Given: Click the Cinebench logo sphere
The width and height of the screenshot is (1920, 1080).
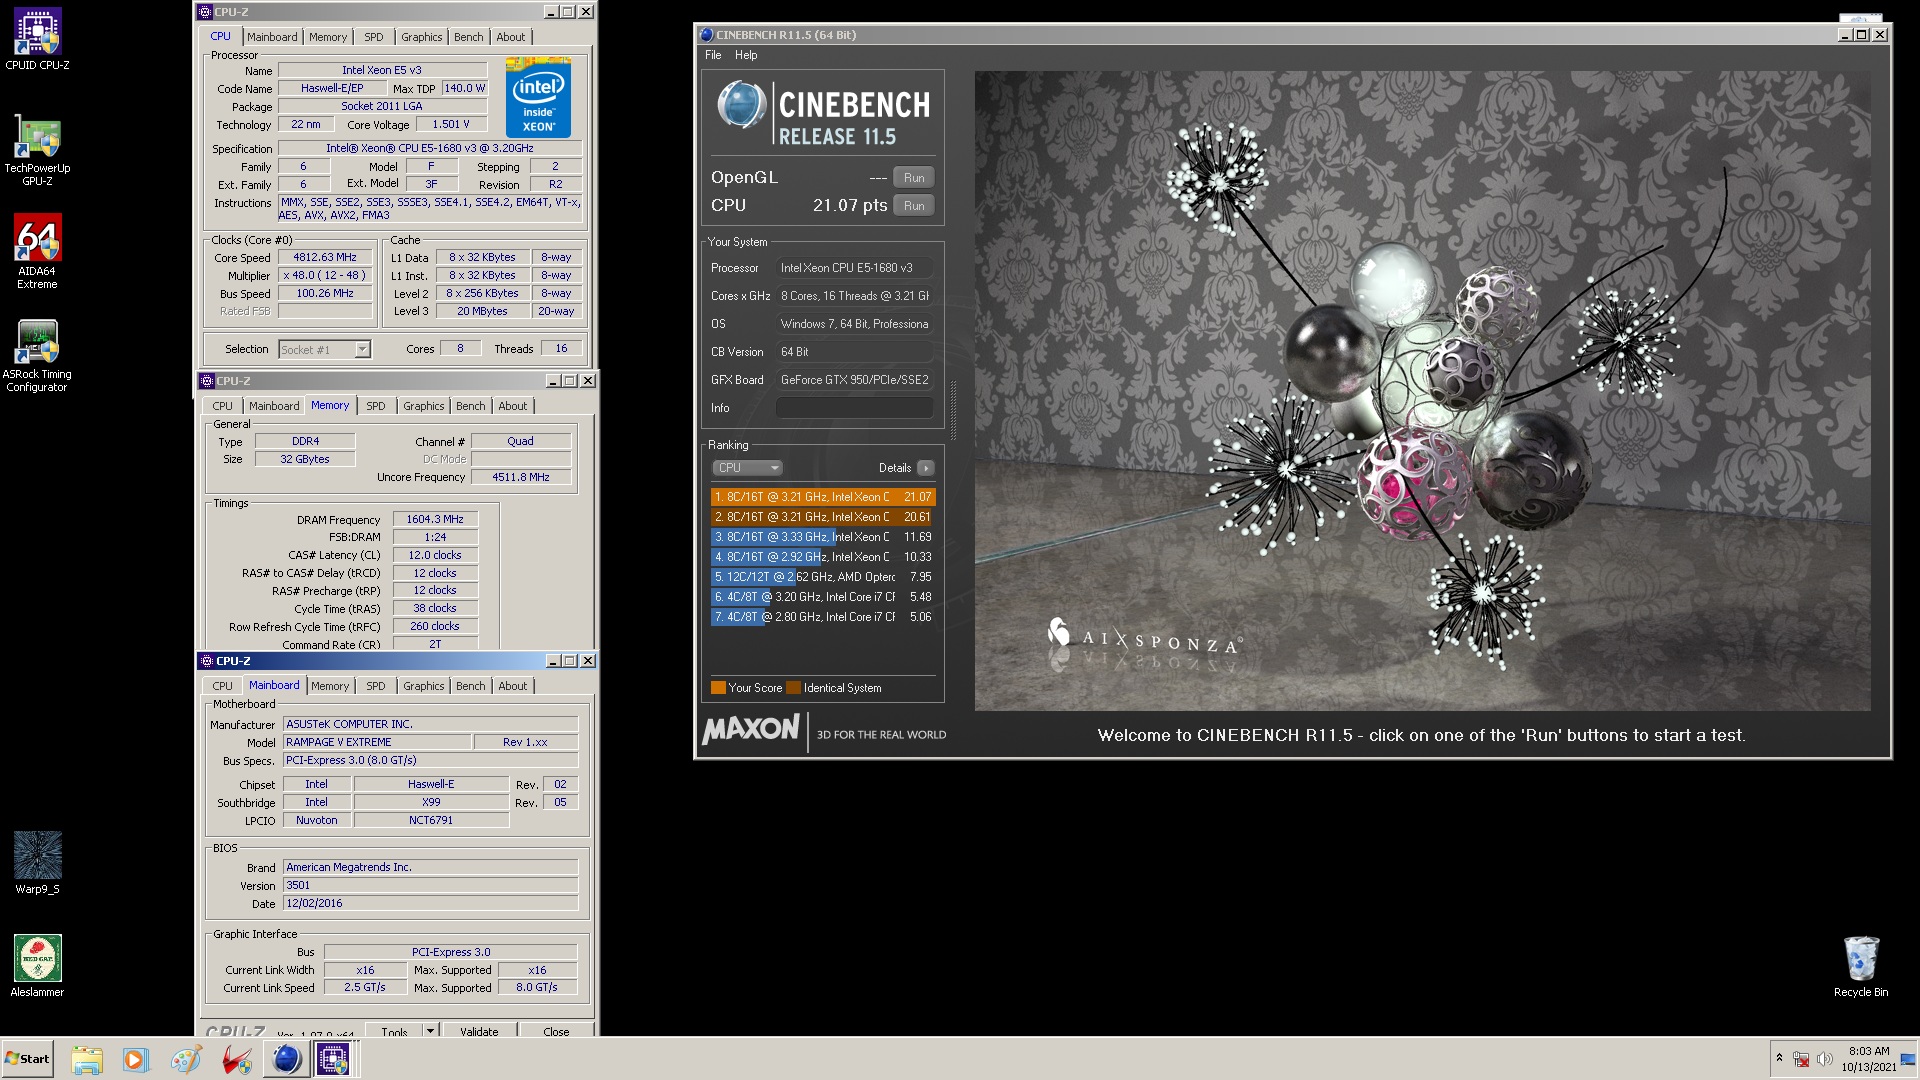Looking at the screenshot, I should (x=741, y=105).
